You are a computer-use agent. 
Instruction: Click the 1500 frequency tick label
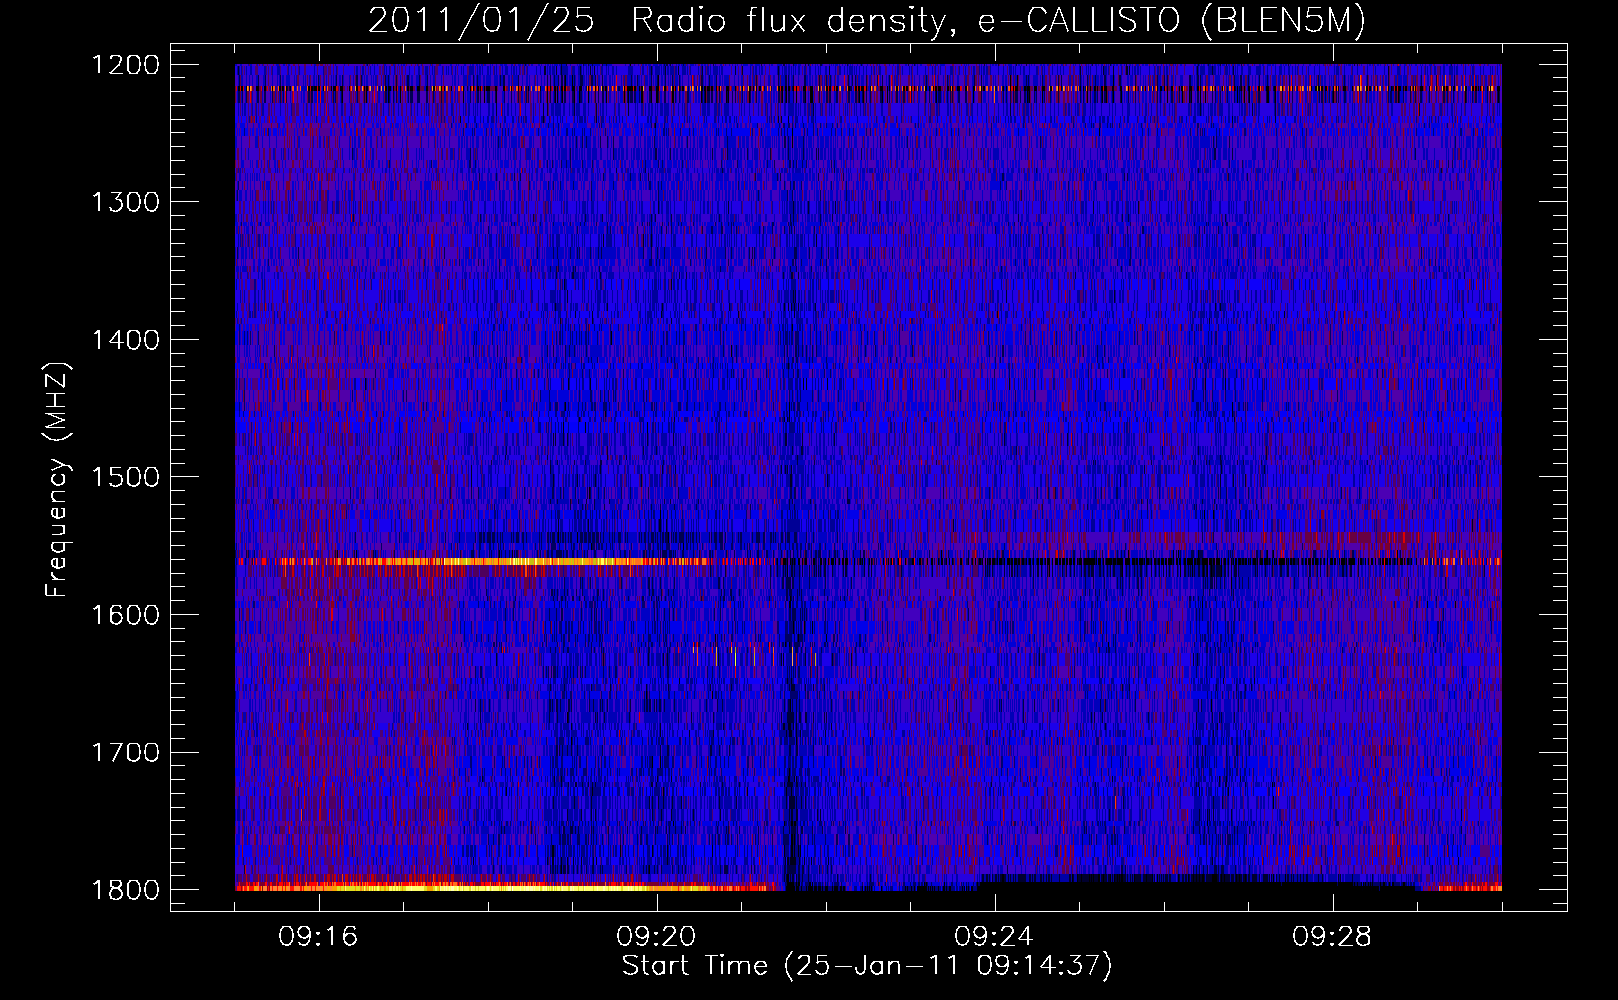[x=125, y=477]
